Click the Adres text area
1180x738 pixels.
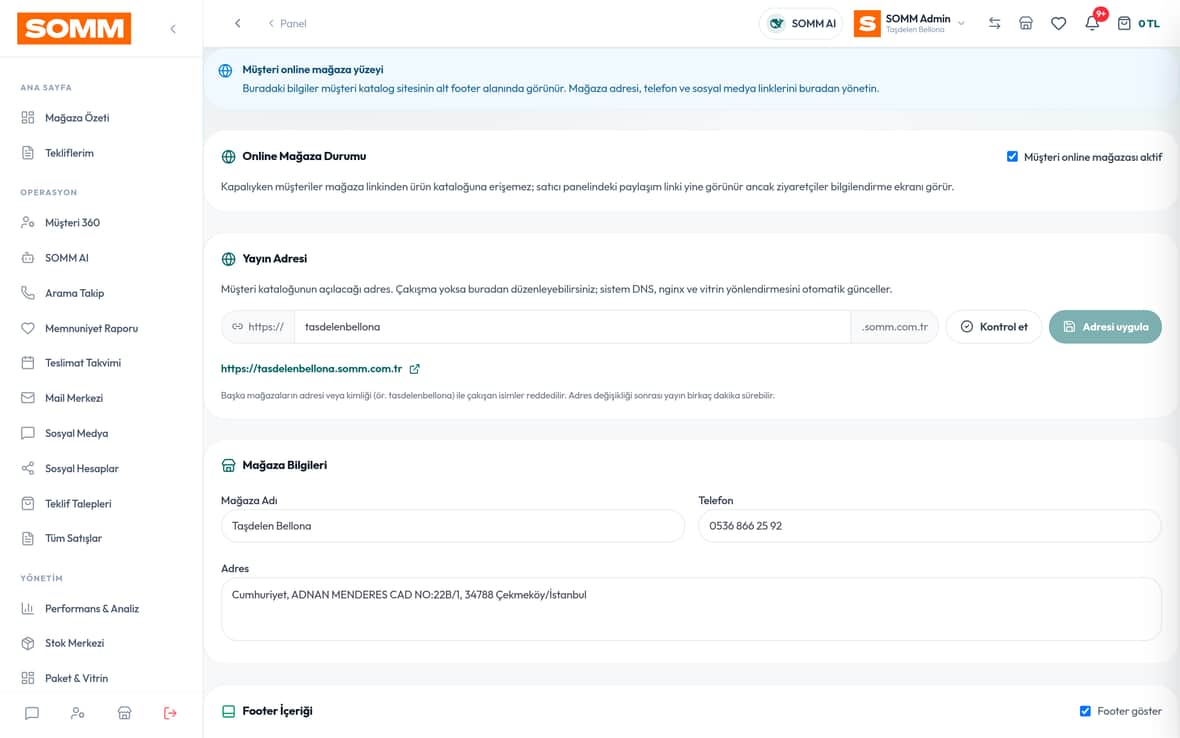pos(691,609)
